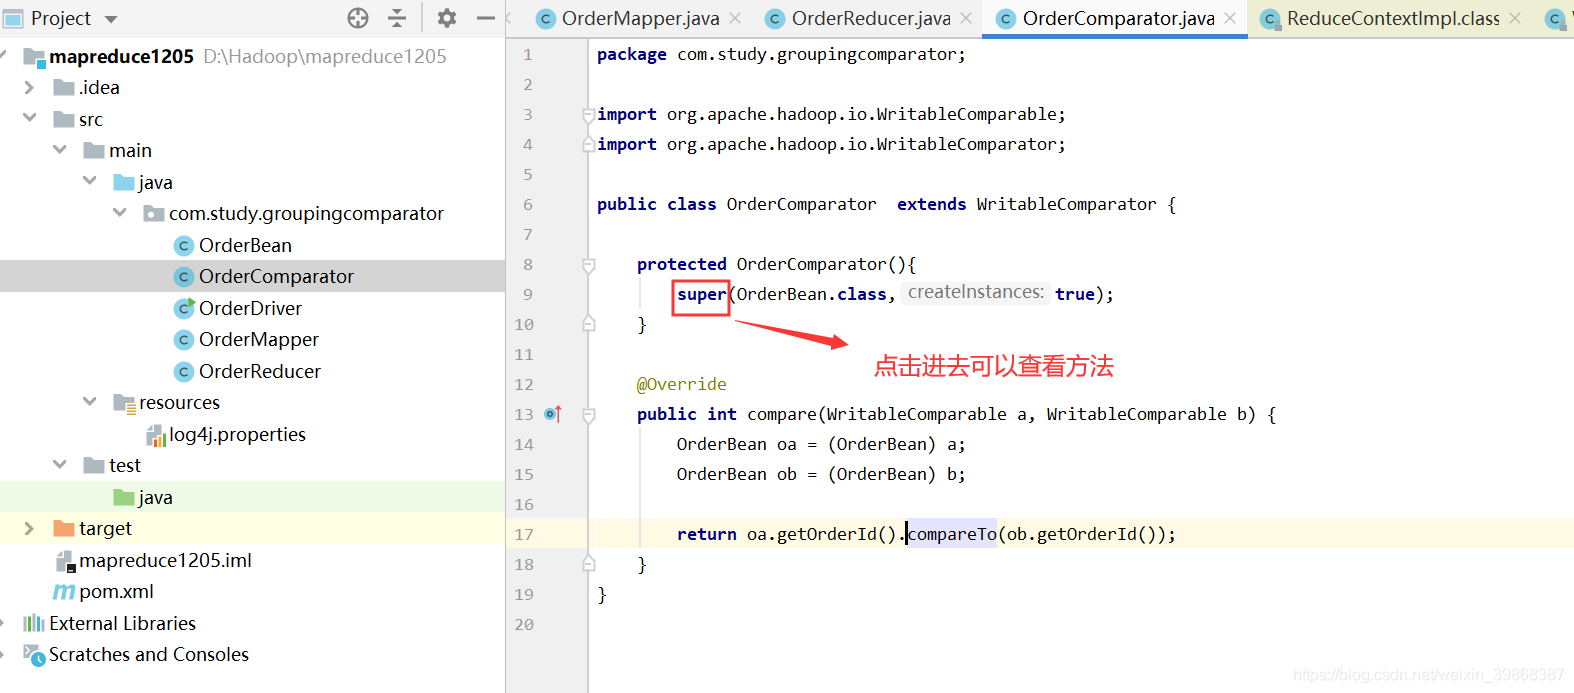Click the package declaration on line 1
The height and width of the screenshot is (693, 1574).
point(781,55)
